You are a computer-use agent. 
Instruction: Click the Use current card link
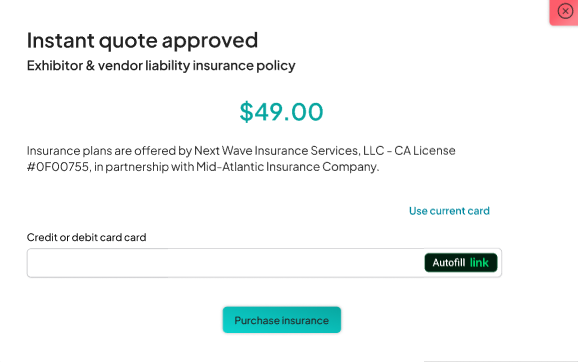coord(449,211)
